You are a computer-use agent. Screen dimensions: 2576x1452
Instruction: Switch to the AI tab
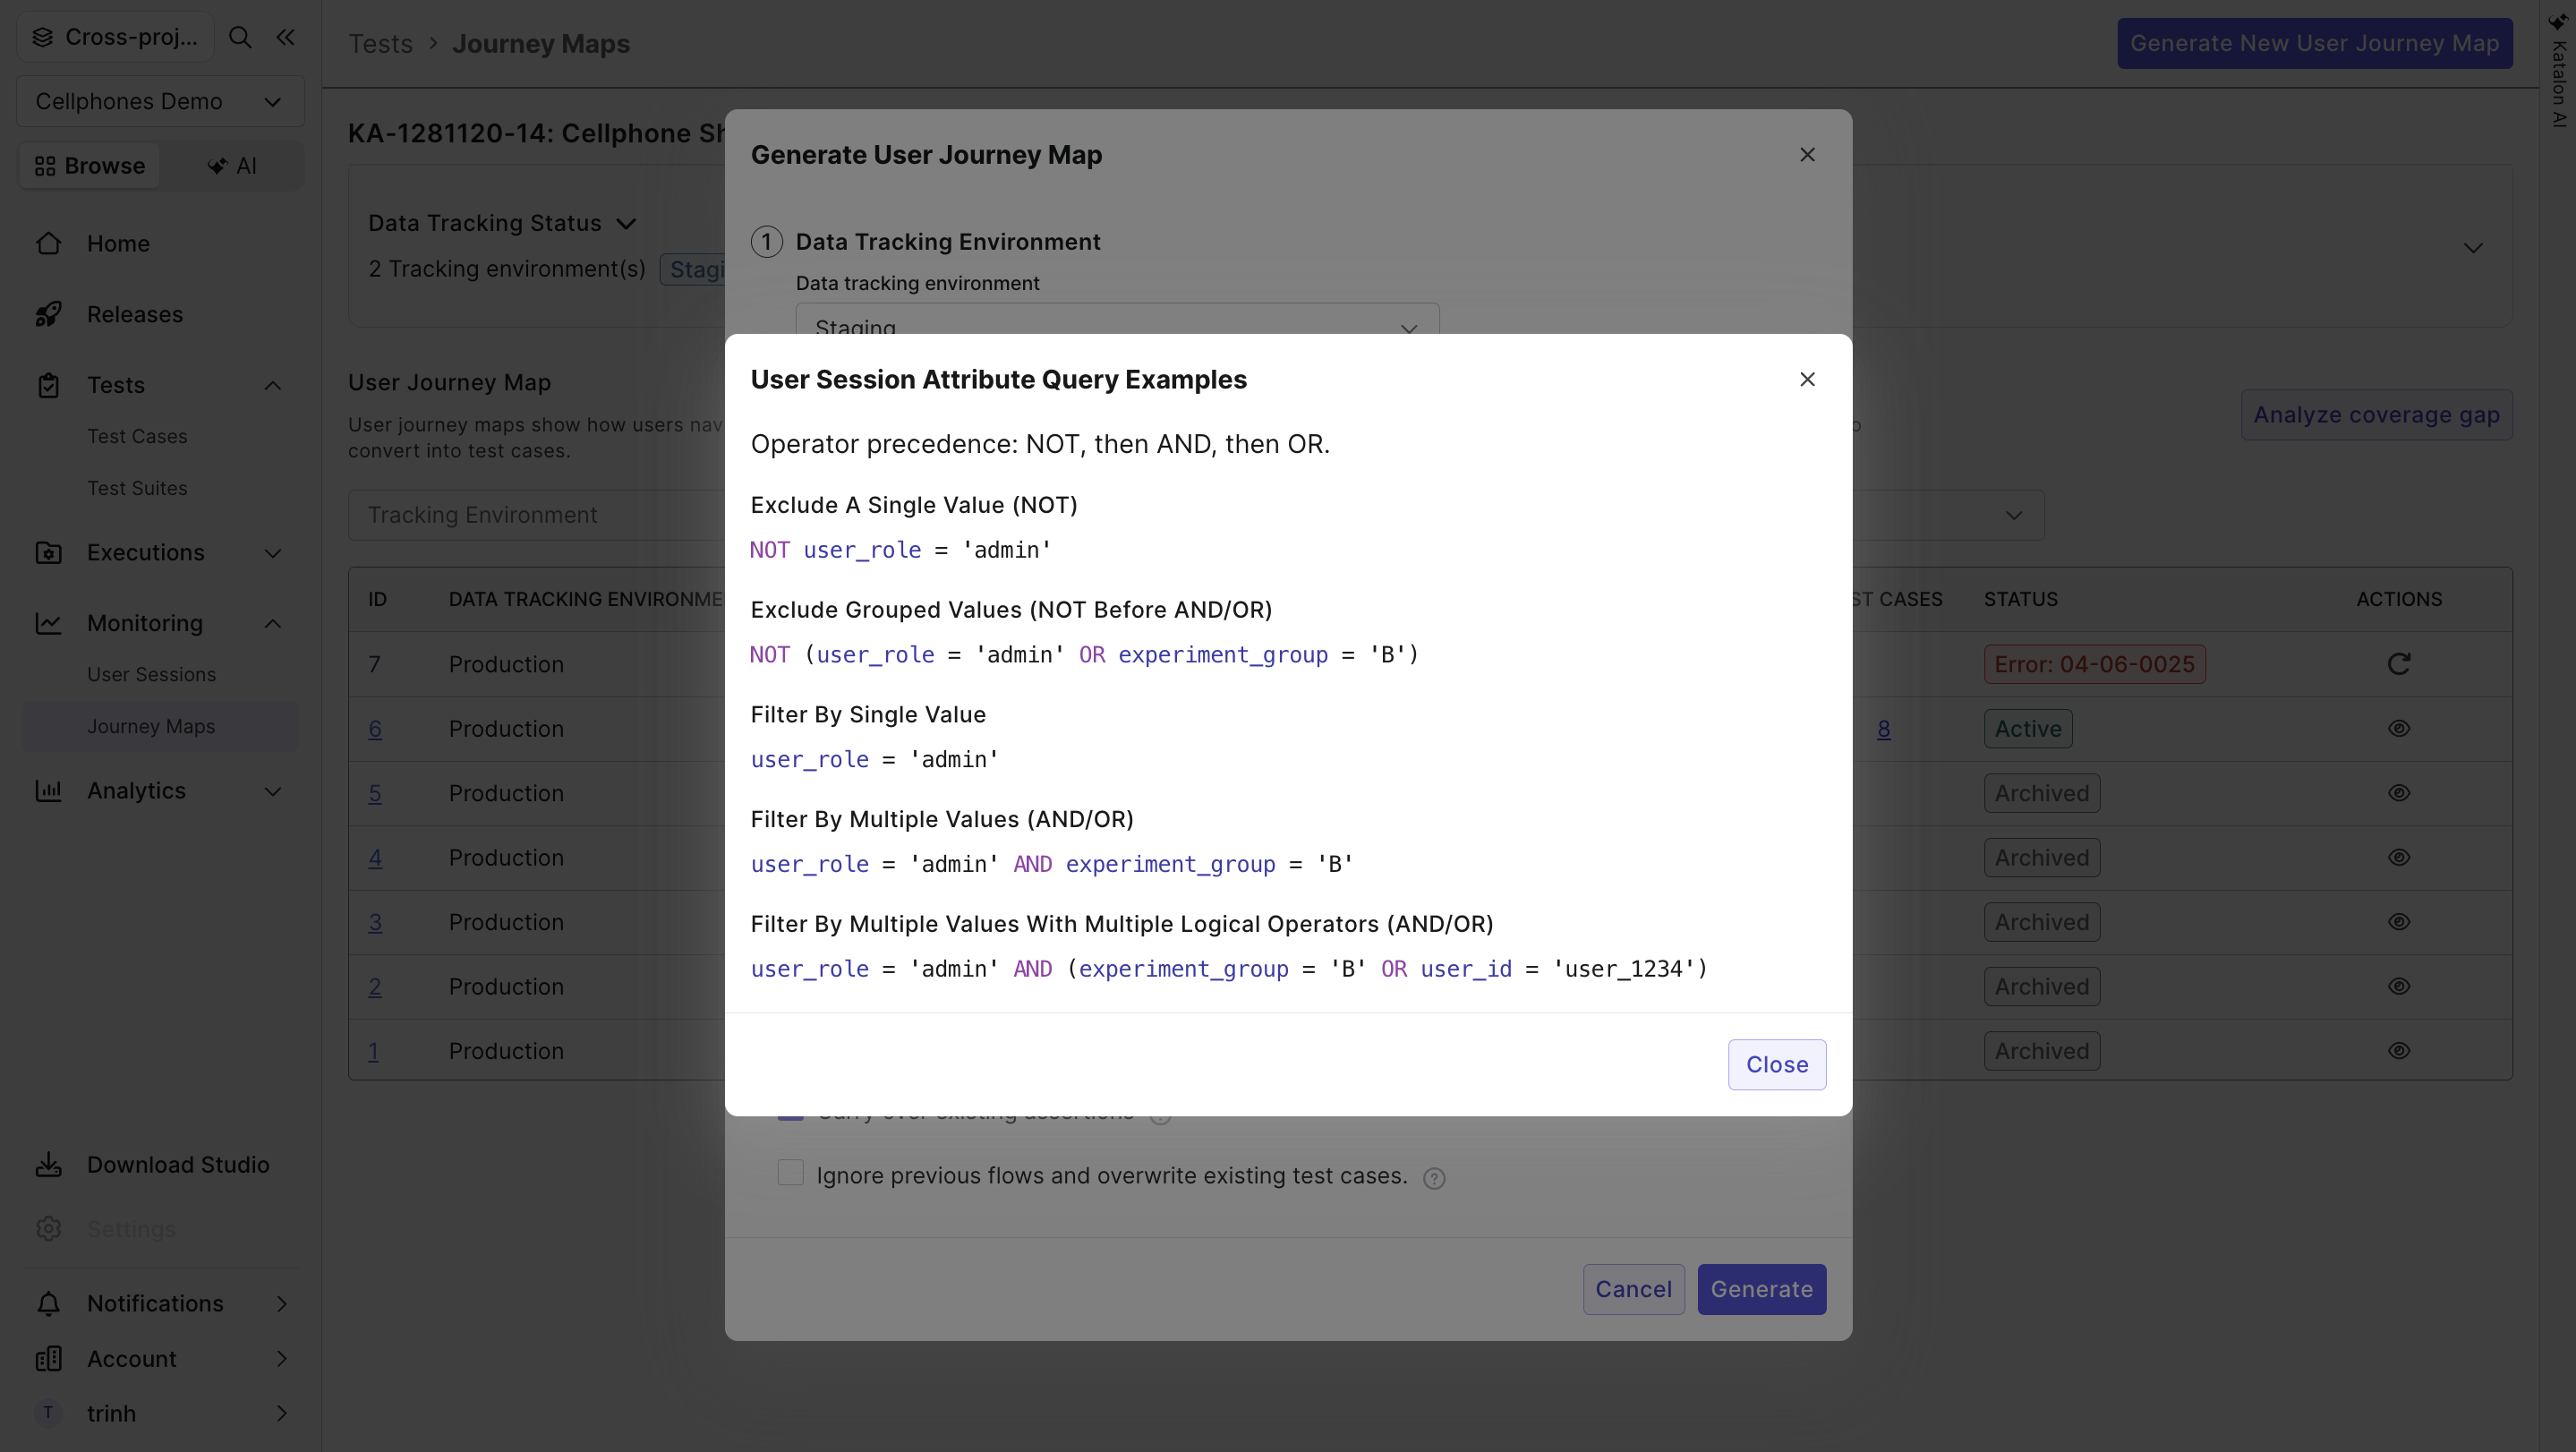pos(232,166)
